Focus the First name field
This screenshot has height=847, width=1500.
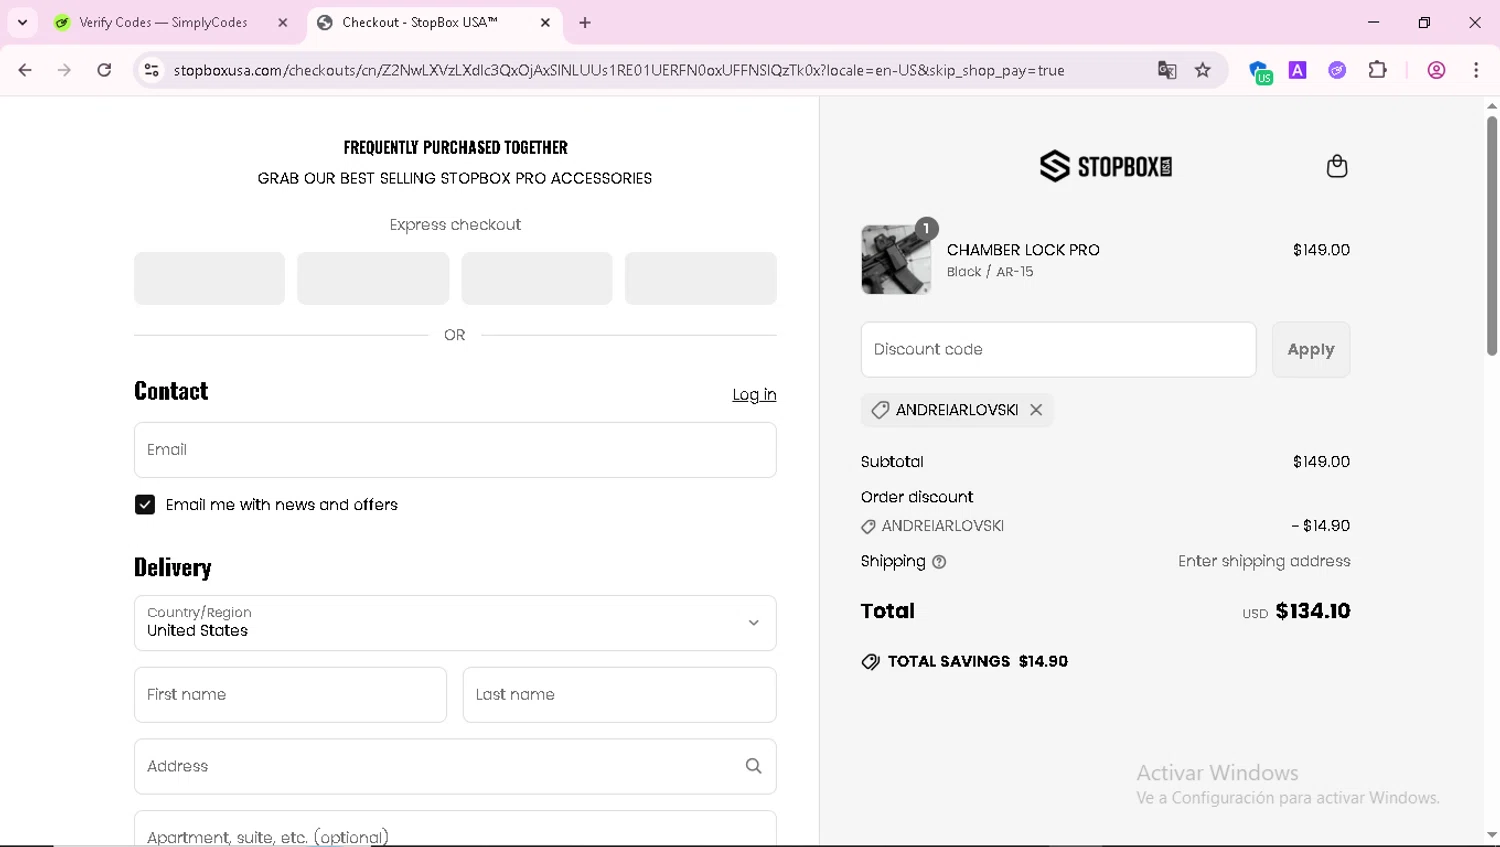[290, 695]
